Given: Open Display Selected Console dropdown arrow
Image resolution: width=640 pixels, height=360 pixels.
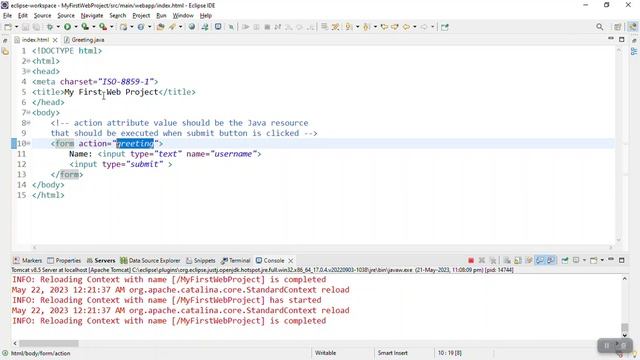Looking at the screenshot, I should 584,260.
